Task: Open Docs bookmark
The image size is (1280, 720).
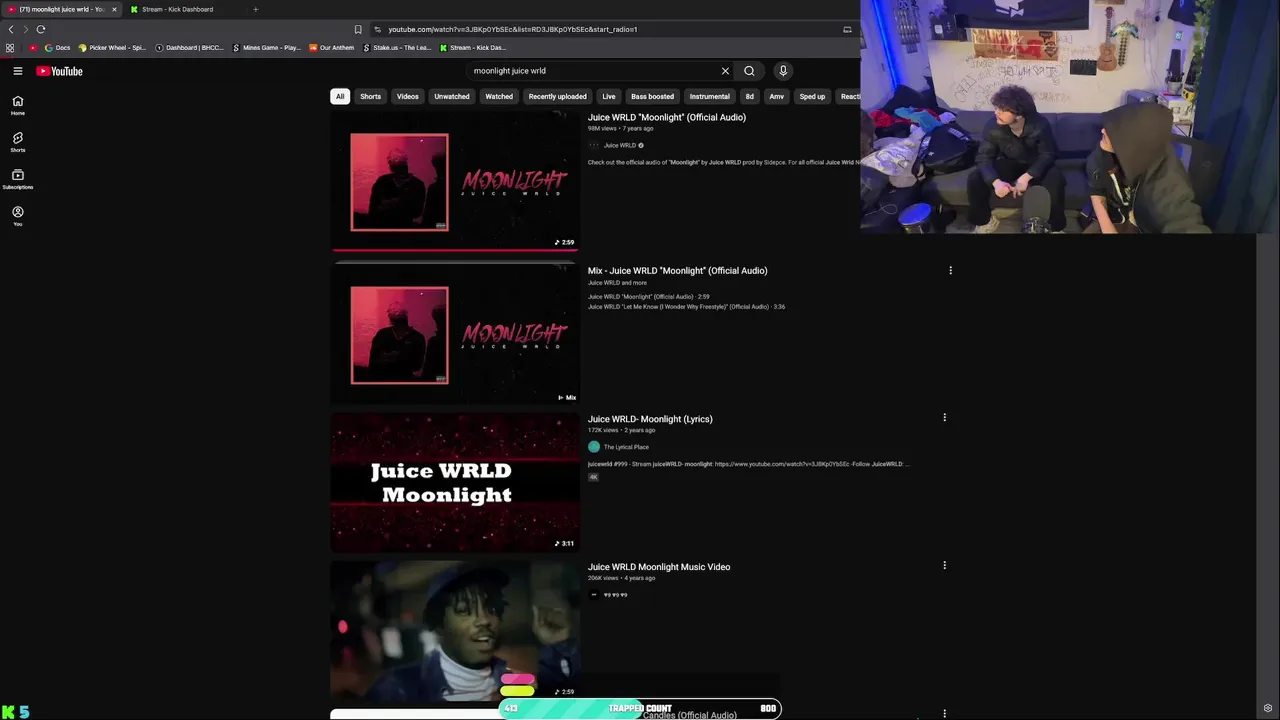Action: (x=58, y=48)
